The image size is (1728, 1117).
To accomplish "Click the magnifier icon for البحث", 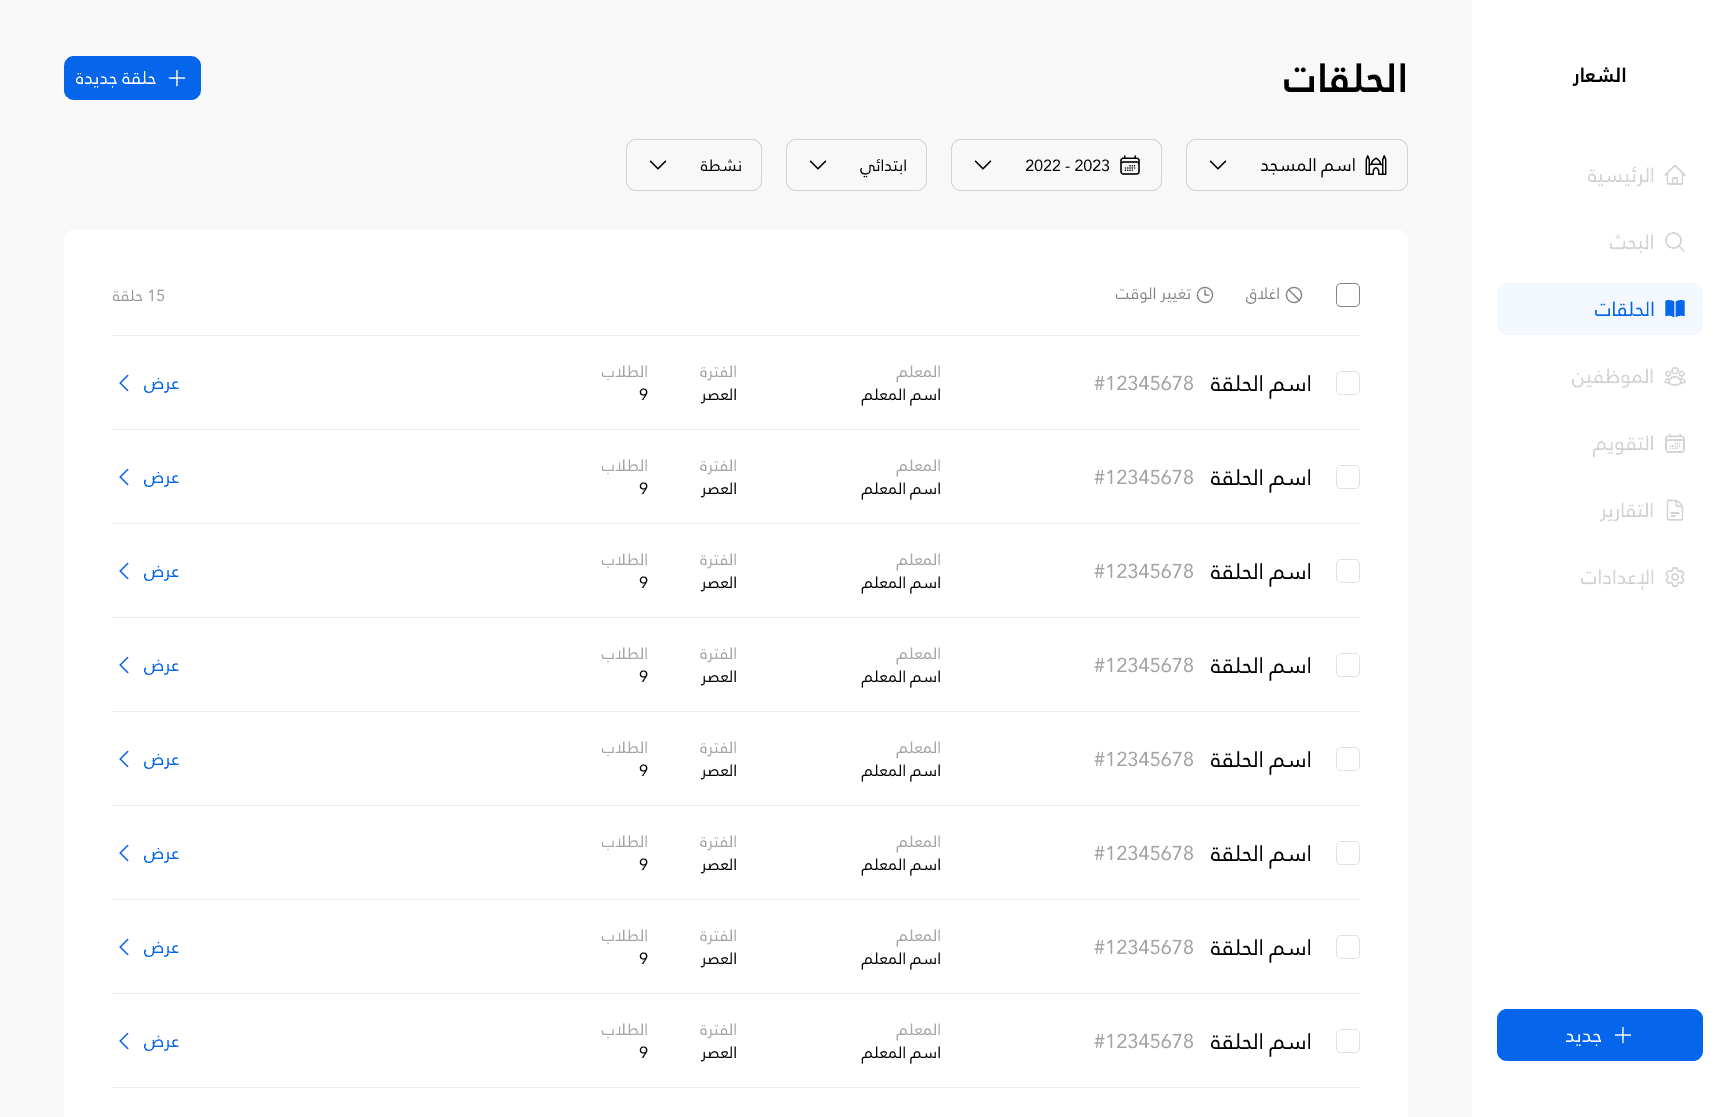I will point(1675,242).
